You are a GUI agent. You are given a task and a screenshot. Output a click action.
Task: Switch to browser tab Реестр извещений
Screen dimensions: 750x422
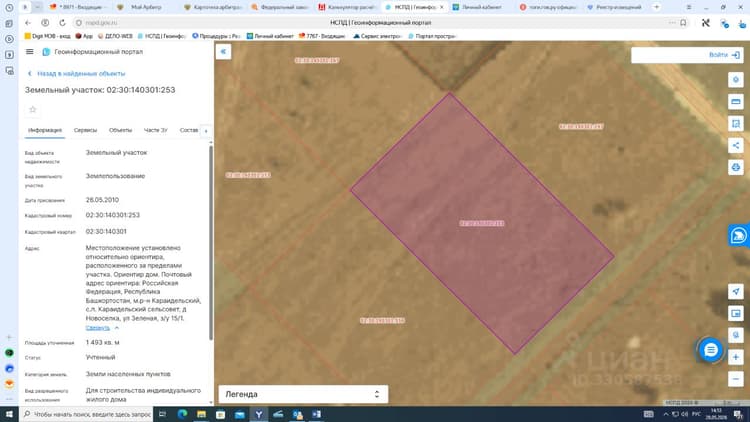618,7
